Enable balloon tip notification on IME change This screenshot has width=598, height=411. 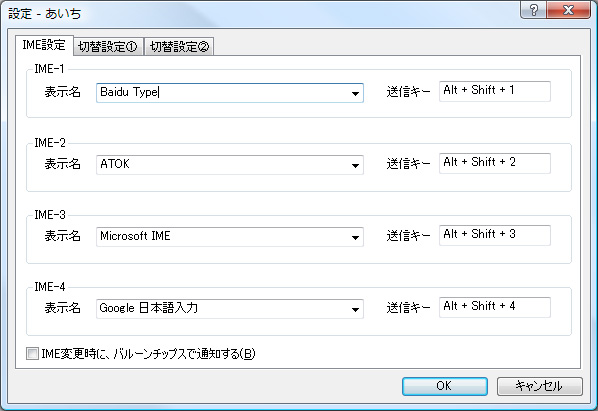coord(32,354)
